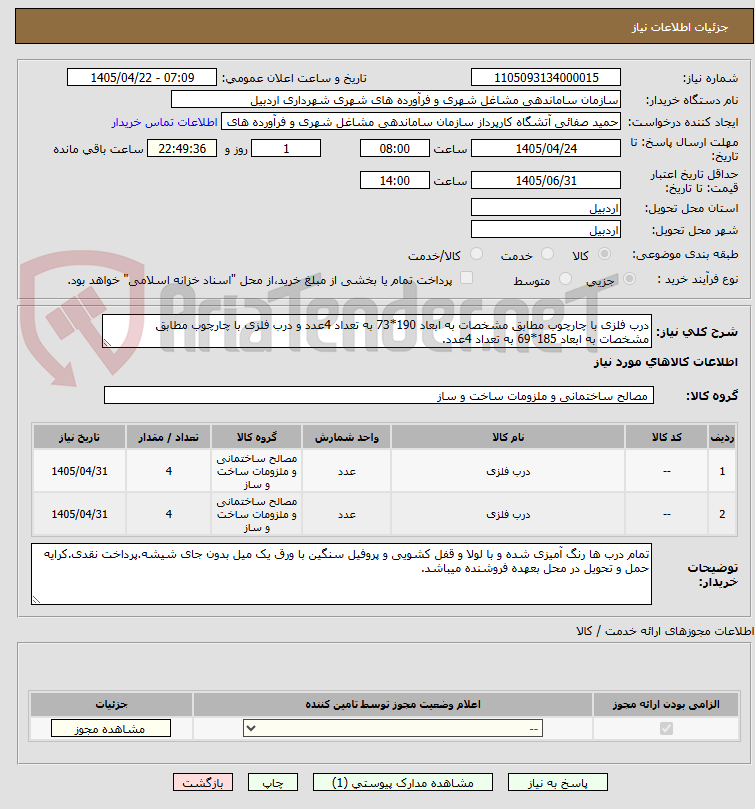Click the remaining time field 22:49:36

point(182,149)
